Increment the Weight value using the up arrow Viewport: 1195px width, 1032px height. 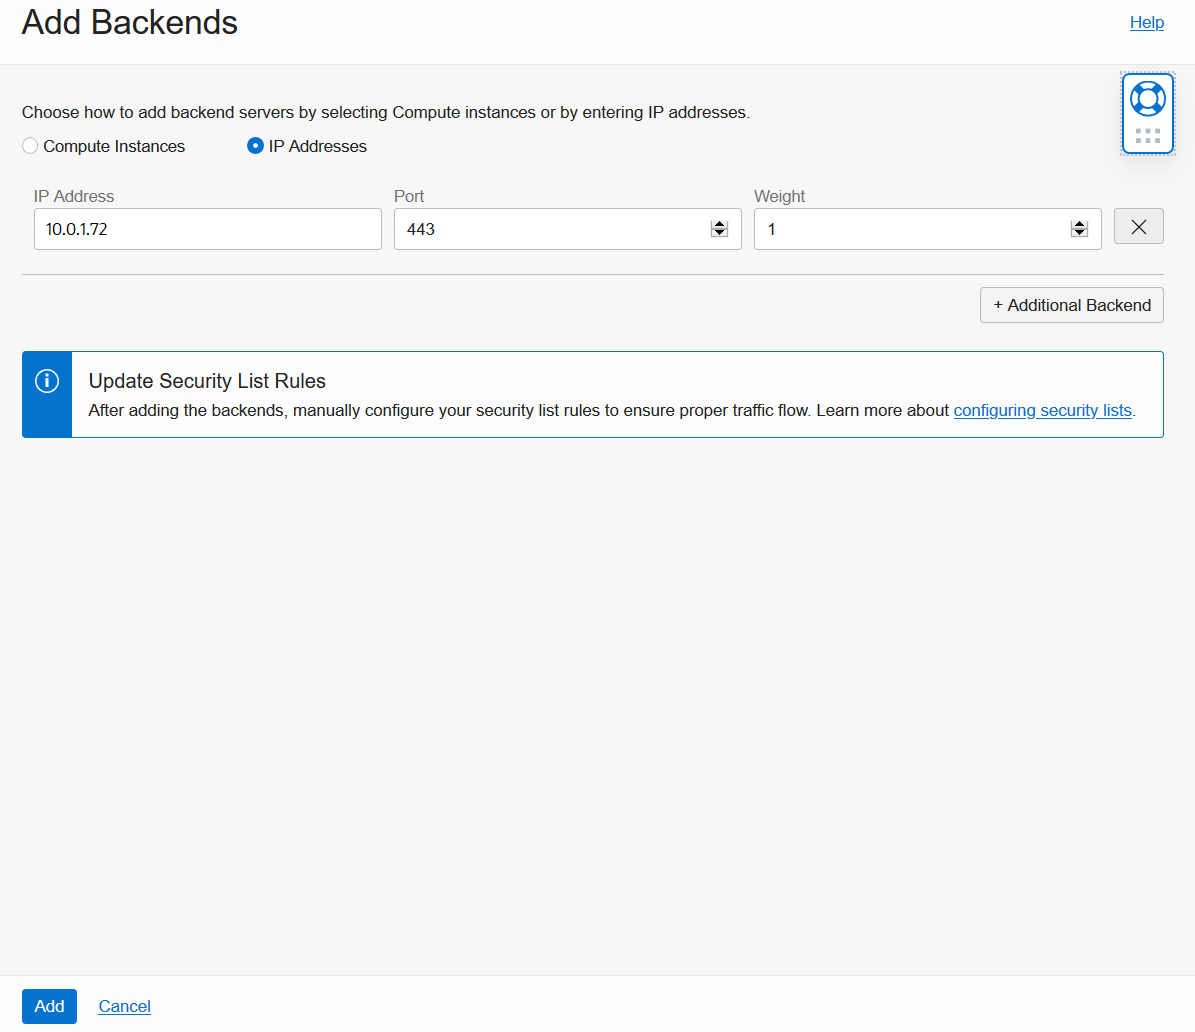pyautogui.click(x=1079, y=223)
